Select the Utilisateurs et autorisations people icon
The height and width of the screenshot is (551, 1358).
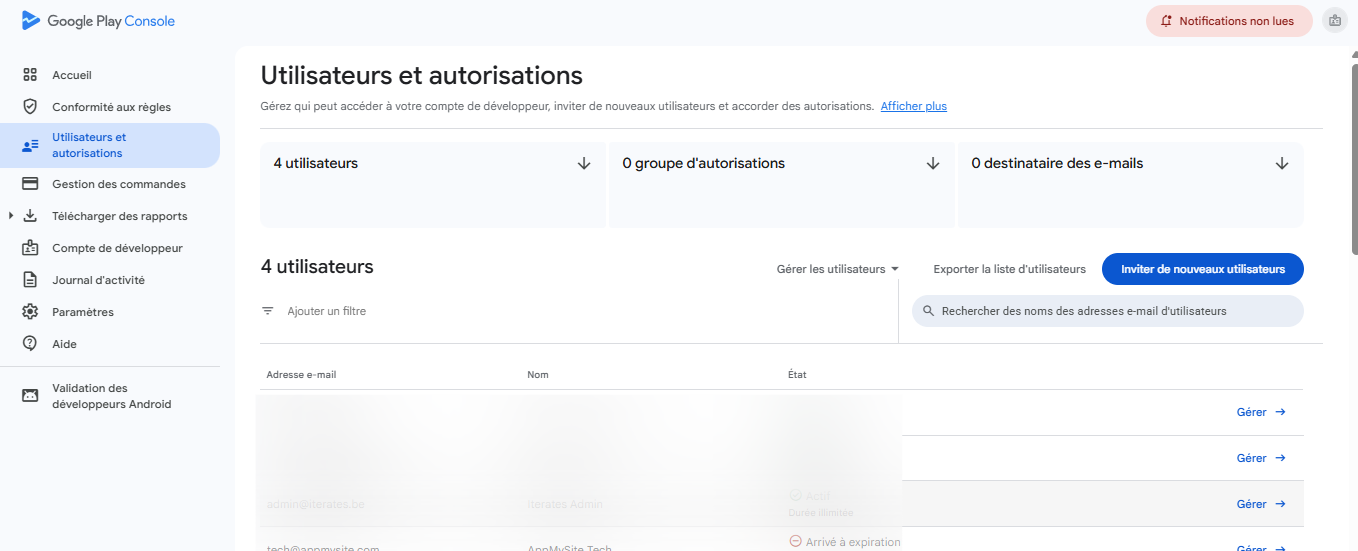point(30,146)
